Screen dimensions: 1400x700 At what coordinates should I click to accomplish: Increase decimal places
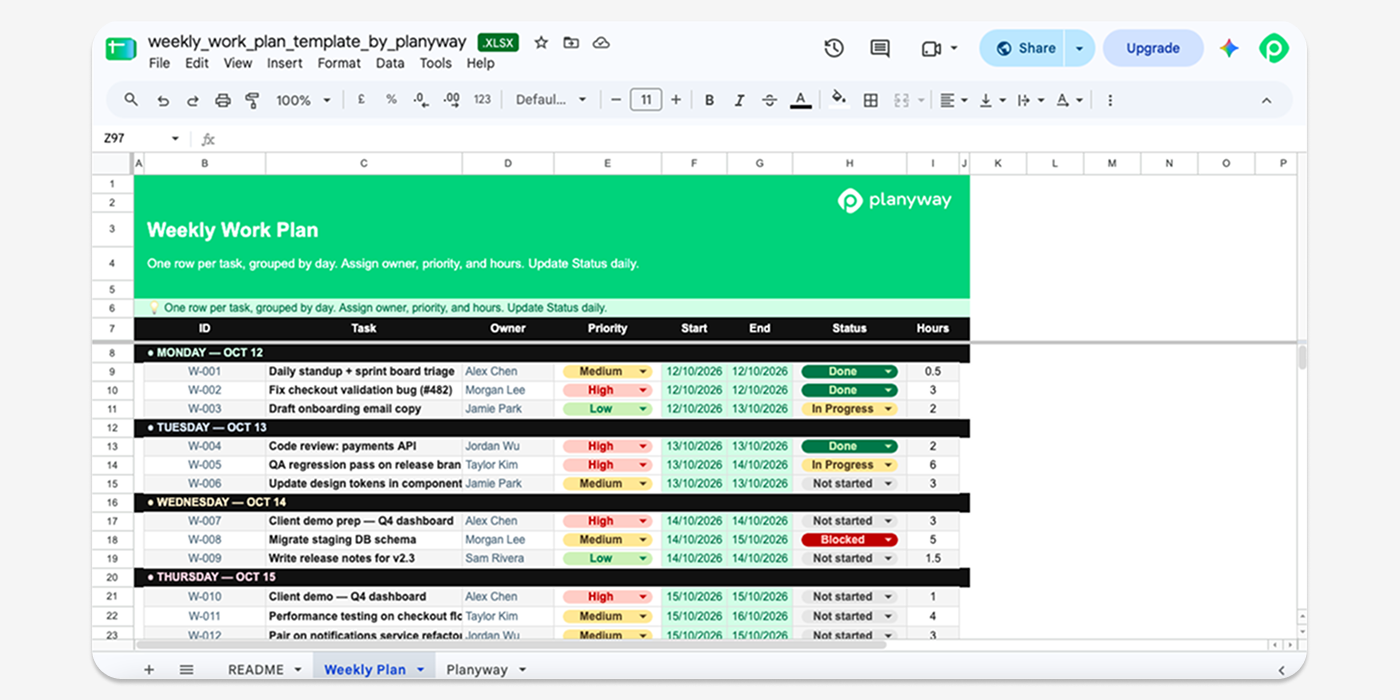452,100
